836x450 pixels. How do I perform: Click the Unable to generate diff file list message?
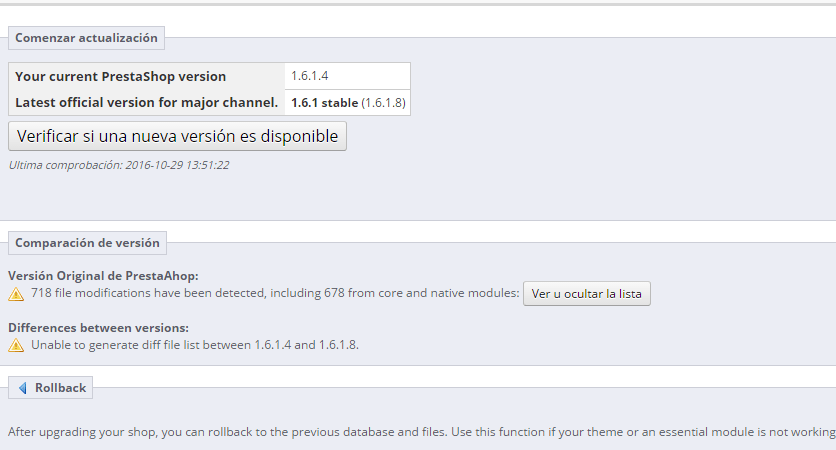point(195,345)
